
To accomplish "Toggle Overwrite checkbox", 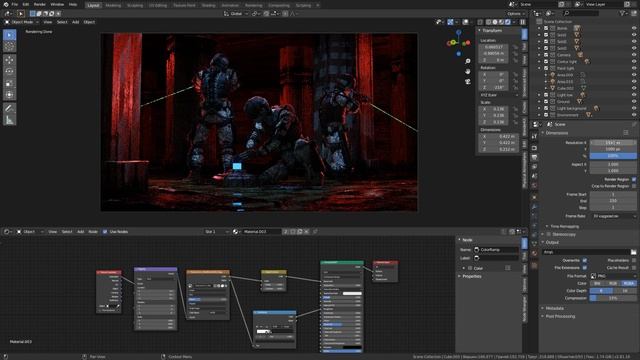I will click(584, 260).
